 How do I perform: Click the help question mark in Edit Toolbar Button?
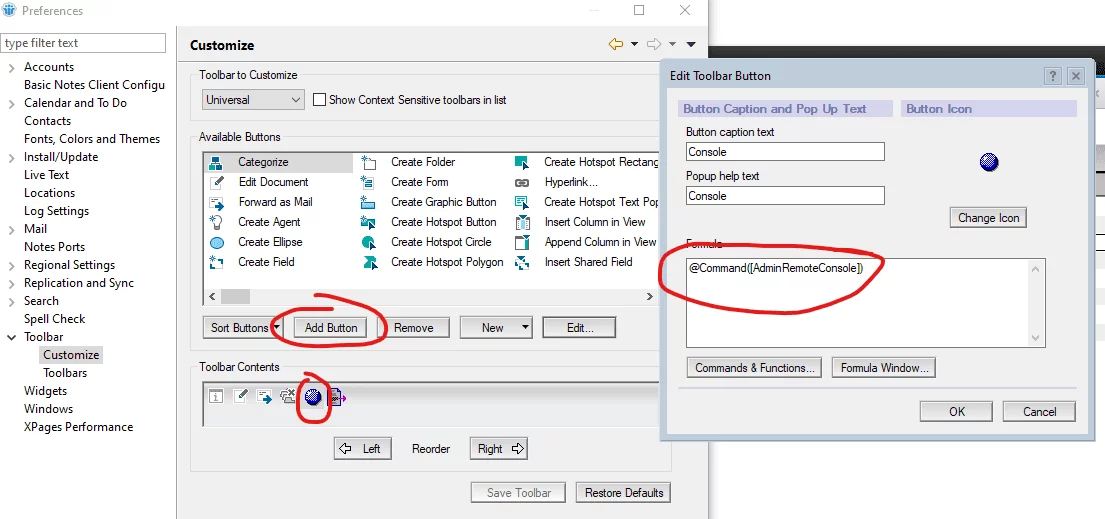[1053, 76]
